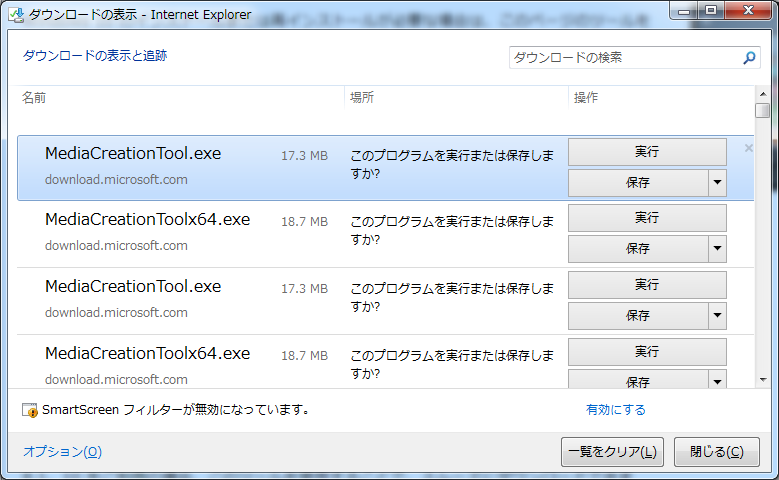Select last MediaCreationToolx64.exe file name
Screen dimensions: 779x480
(x=148, y=354)
